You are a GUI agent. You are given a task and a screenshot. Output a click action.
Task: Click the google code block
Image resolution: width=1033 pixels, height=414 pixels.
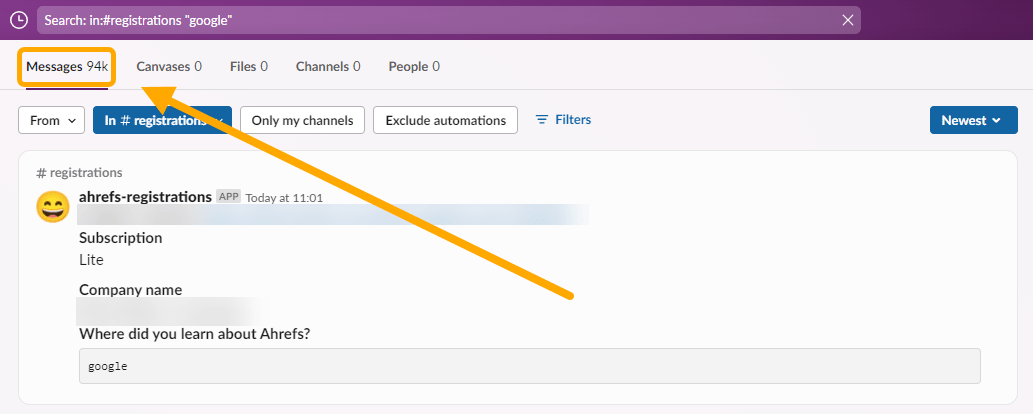tap(530, 366)
